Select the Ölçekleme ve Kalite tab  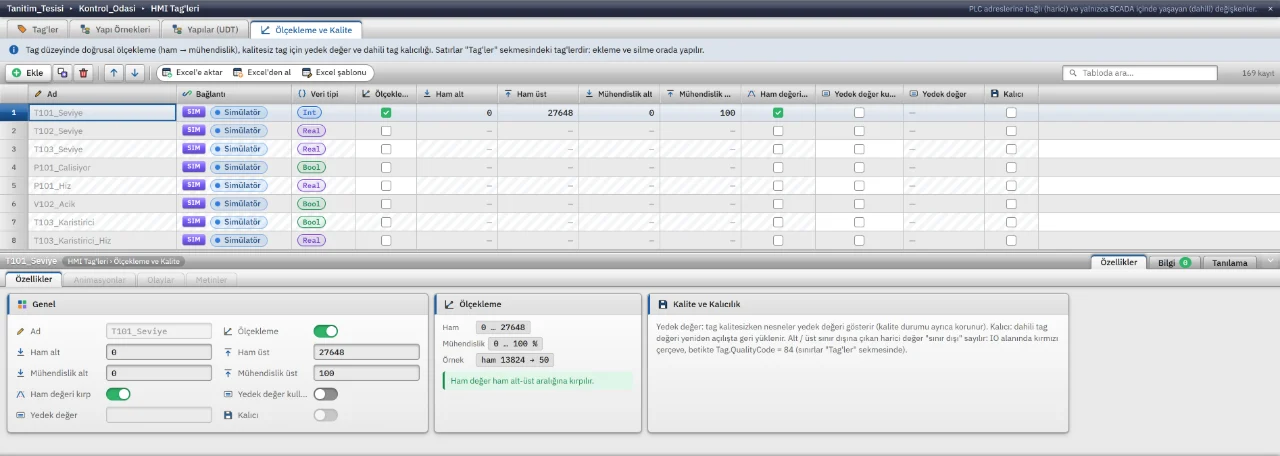306,30
